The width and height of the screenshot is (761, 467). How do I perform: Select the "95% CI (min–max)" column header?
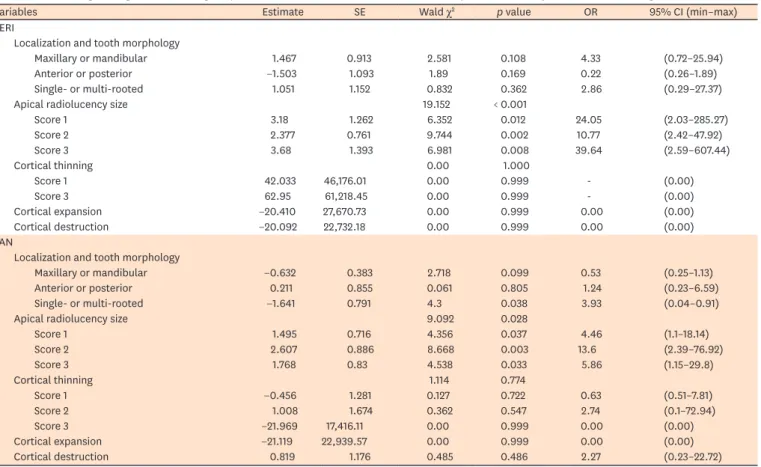(693, 12)
